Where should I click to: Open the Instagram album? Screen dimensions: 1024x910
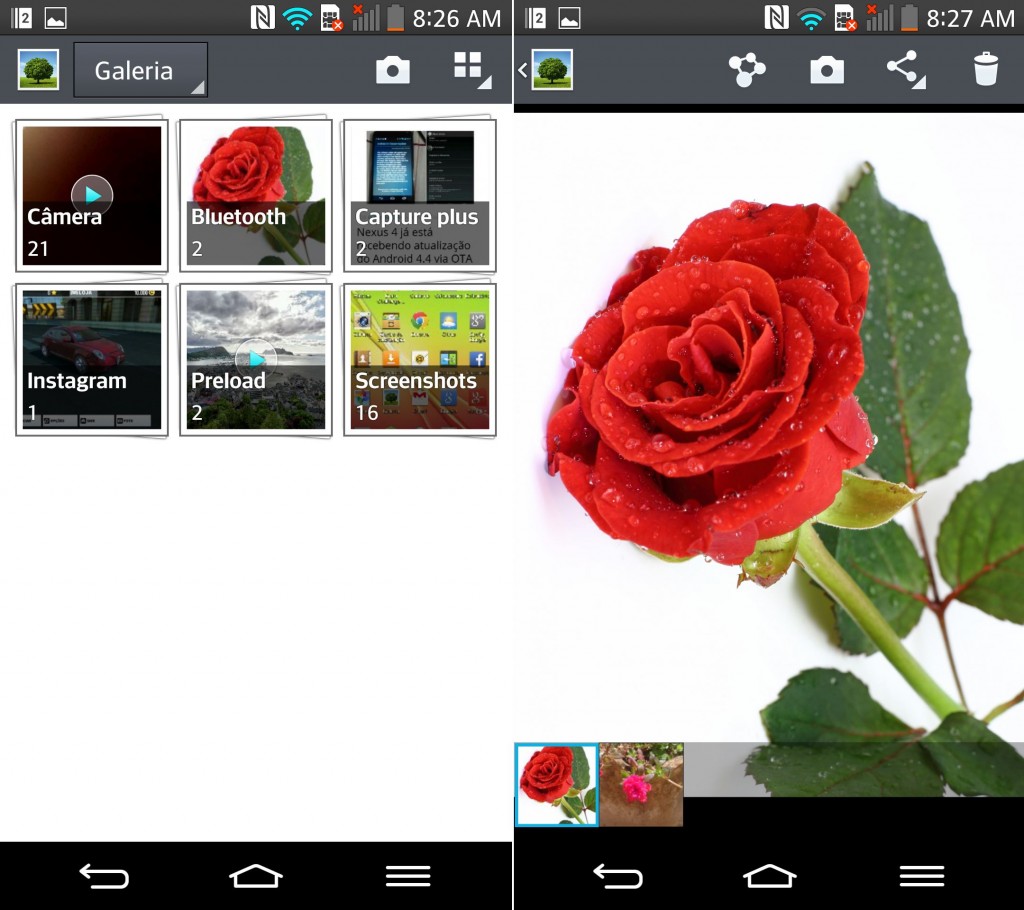[x=91, y=359]
